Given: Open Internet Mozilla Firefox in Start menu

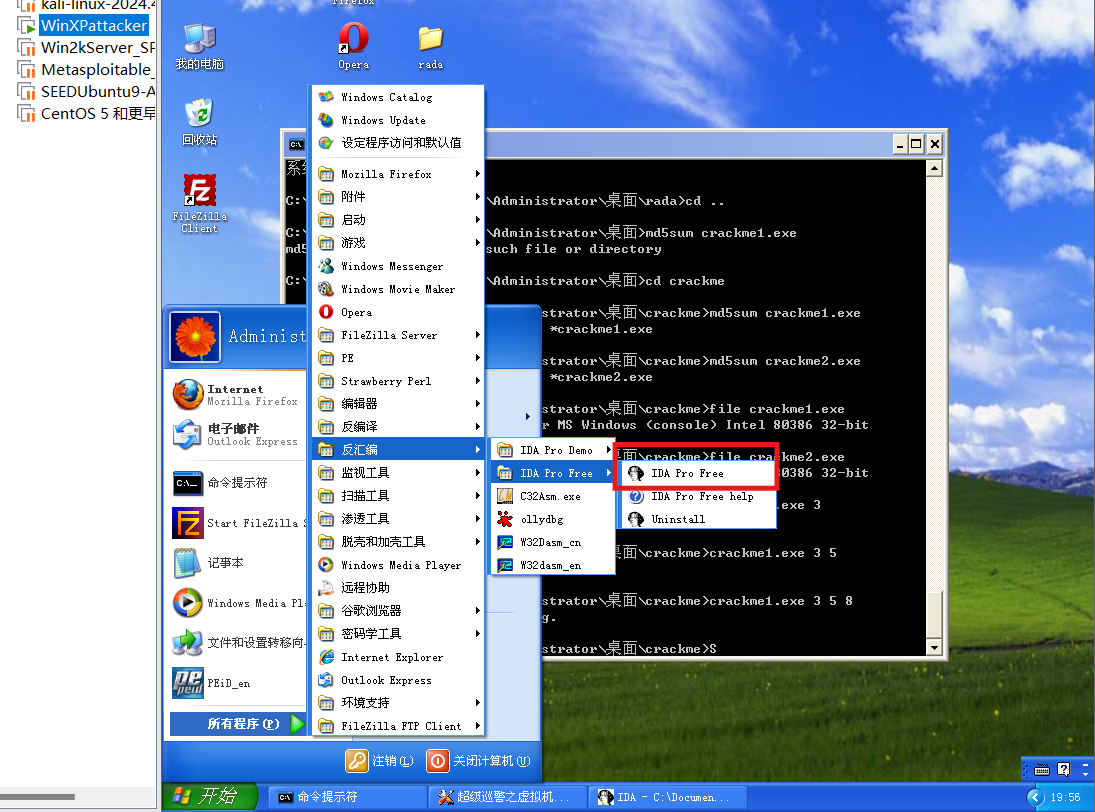Looking at the screenshot, I should pyautogui.click(x=237, y=395).
